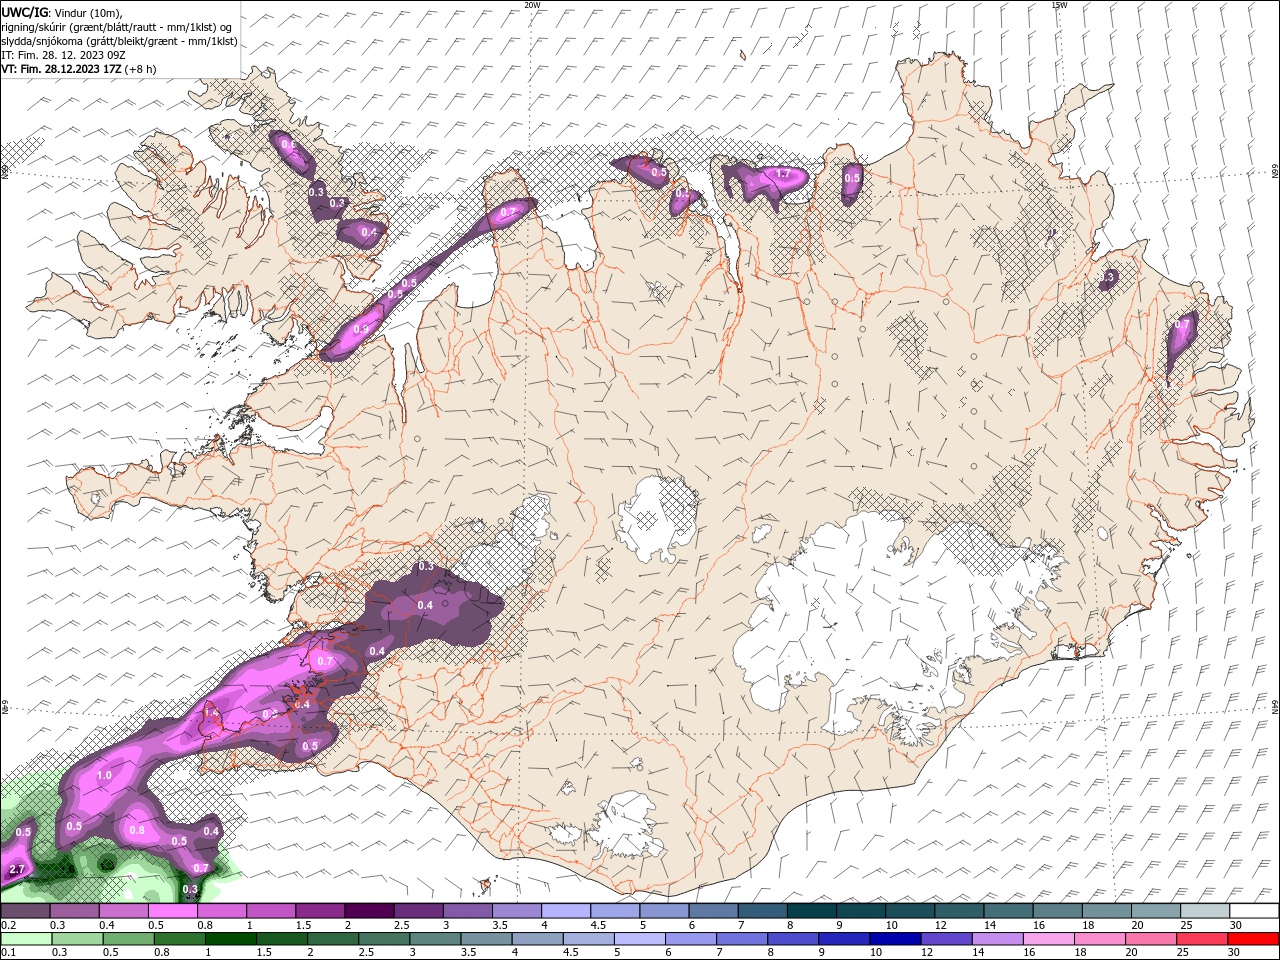The image size is (1280, 960).
Task: Click the '0.2' label under upper legend
Action: 7,925
